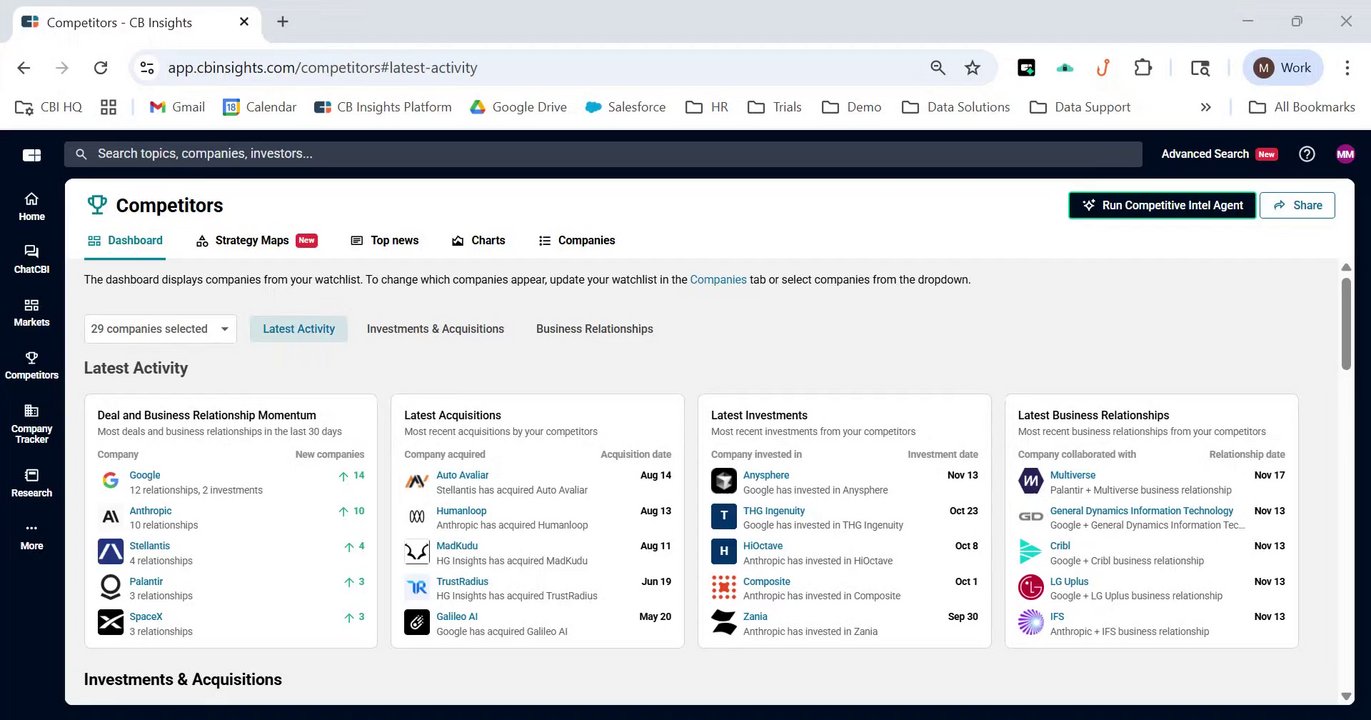Click the Auto Avaliar logo icon
This screenshot has height=720, width=1371.
(x=417, y=481)
